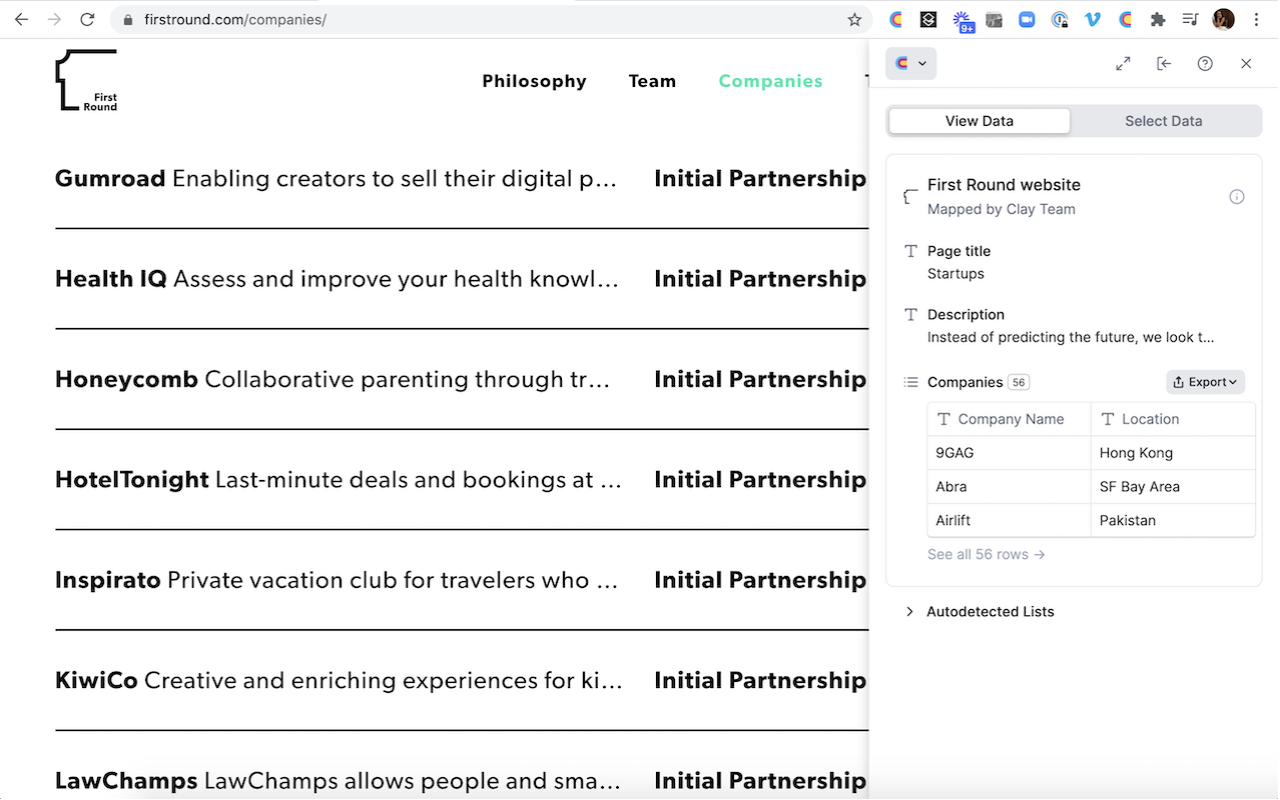
Task: Bookmark this page with the star icon
Action: [854, 19]
